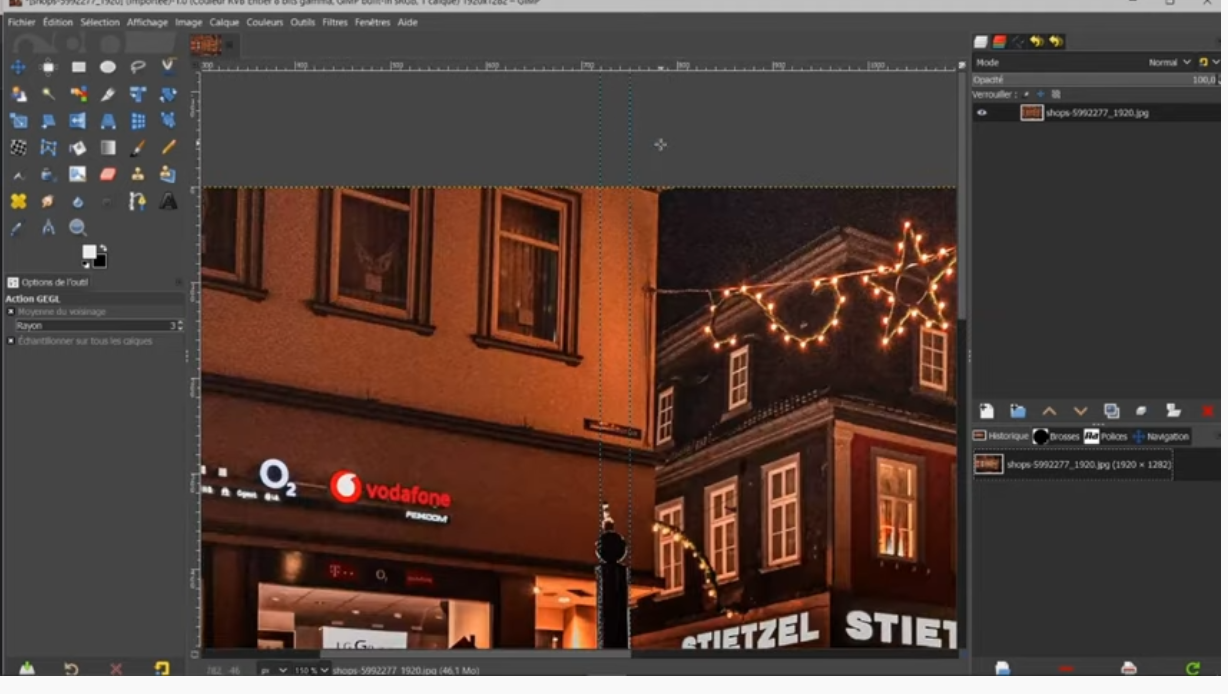Toggle lock pixels next to Verrouiller
Screen dimensions: 1228x694
1026,94
